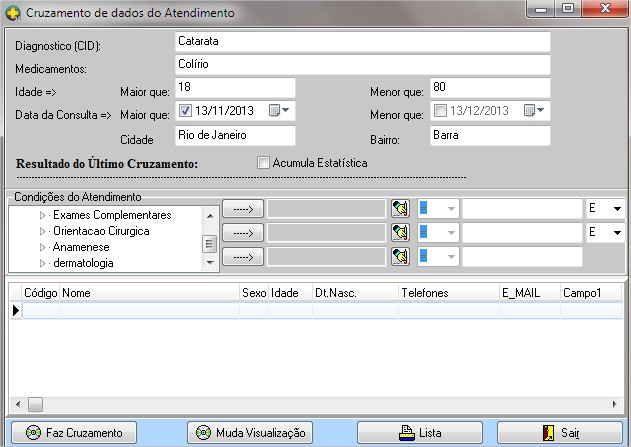631x447 pixels.
Task: Click the lookup icon in third condition row
Action: point(401,256)
